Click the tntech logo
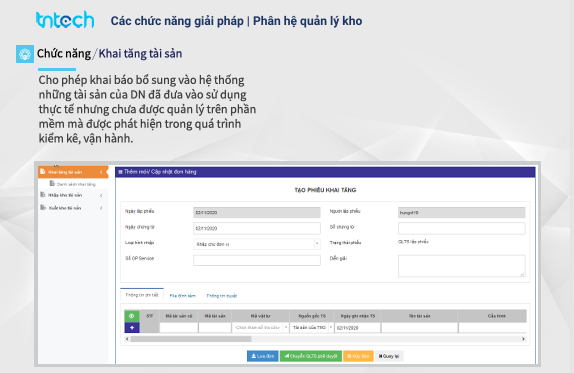 [65, 19]
